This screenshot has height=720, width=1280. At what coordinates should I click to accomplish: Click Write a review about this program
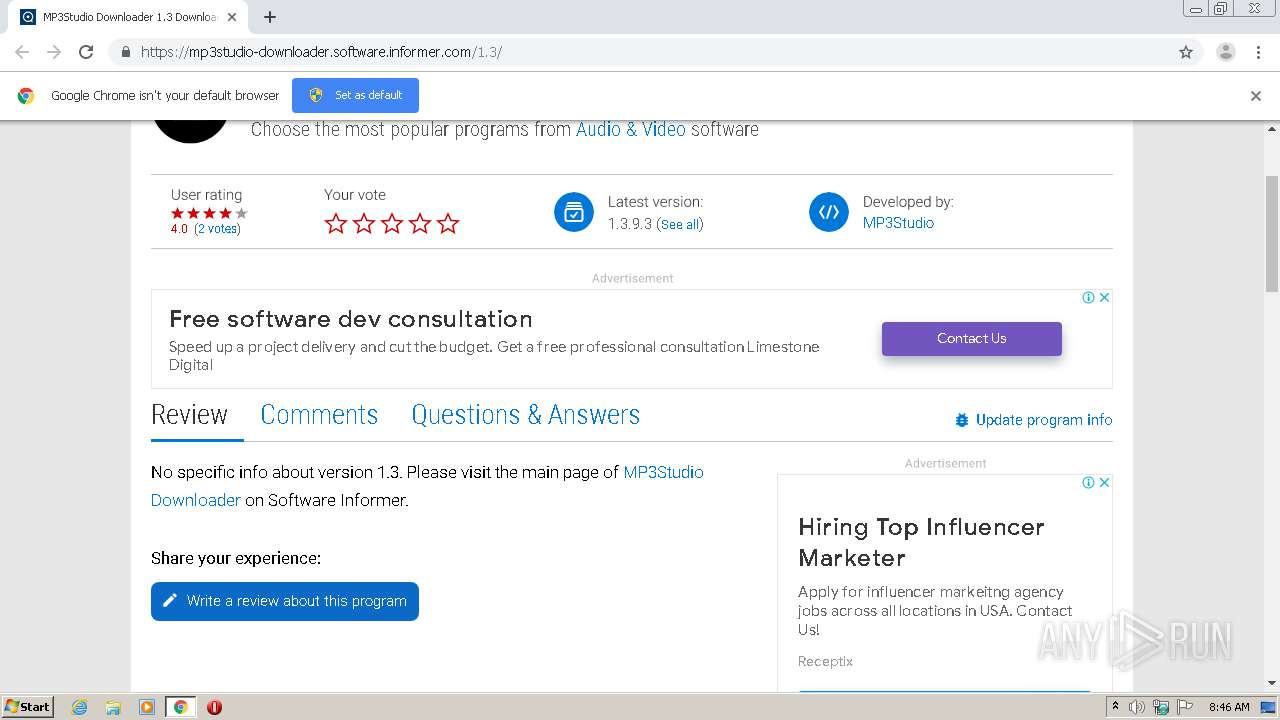coord(285,601)
